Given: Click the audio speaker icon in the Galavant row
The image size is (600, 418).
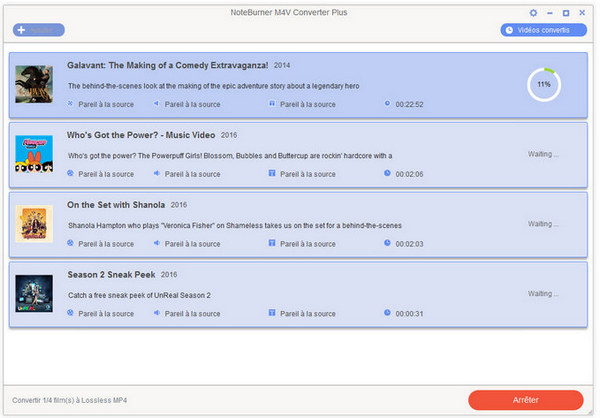Looking at the screenshot, I should pyautogui.click(x=157, y=103).
